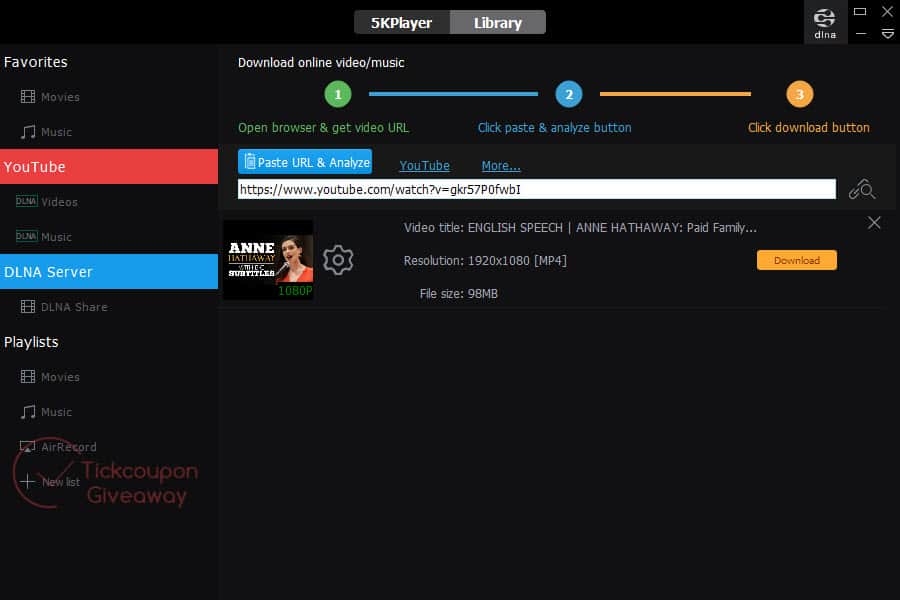Screen dimensions: 900x600
Task: Click File size: 98MB text
Action: tap(459, 293)
